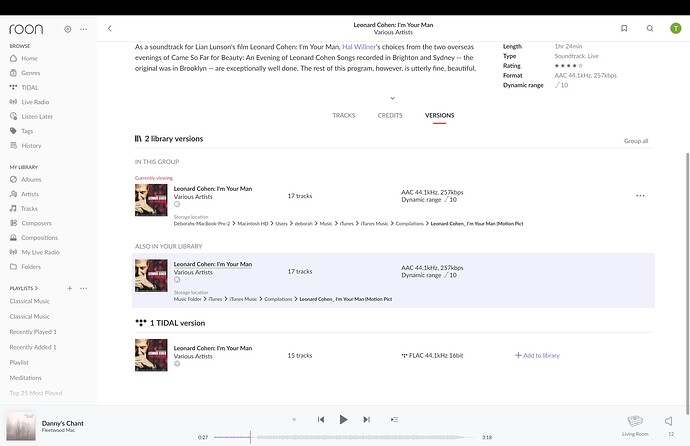Open Roon settings gear icon
This screenshot has width=690, height=446.
click(x=68, y=29)
